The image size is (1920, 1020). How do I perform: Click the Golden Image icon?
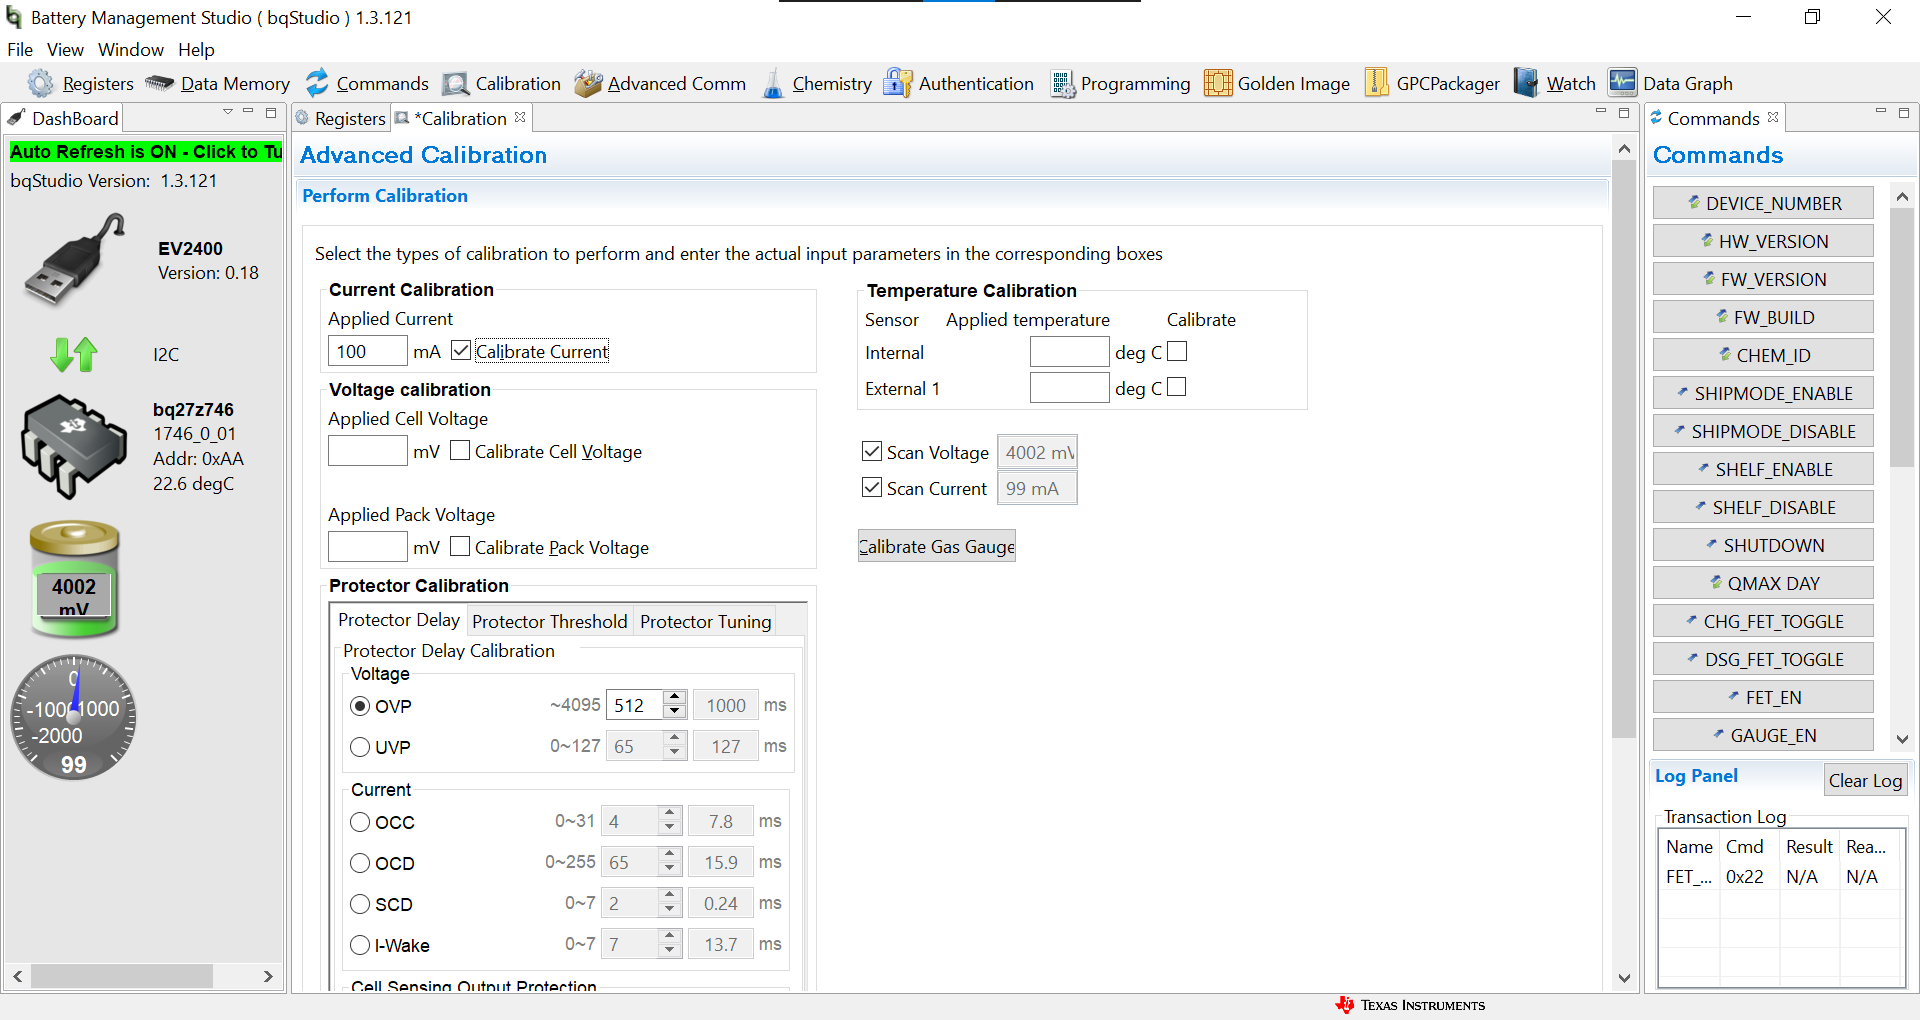(x=1217, y=84)
